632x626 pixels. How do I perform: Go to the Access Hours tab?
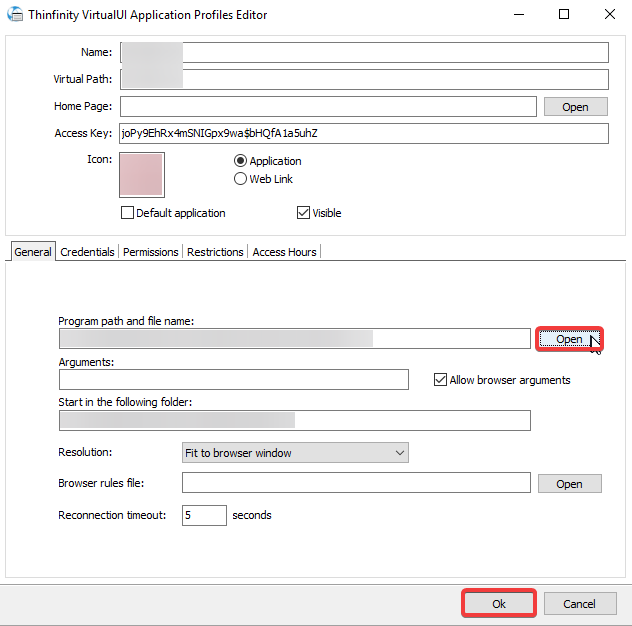(x=284, y=252)
